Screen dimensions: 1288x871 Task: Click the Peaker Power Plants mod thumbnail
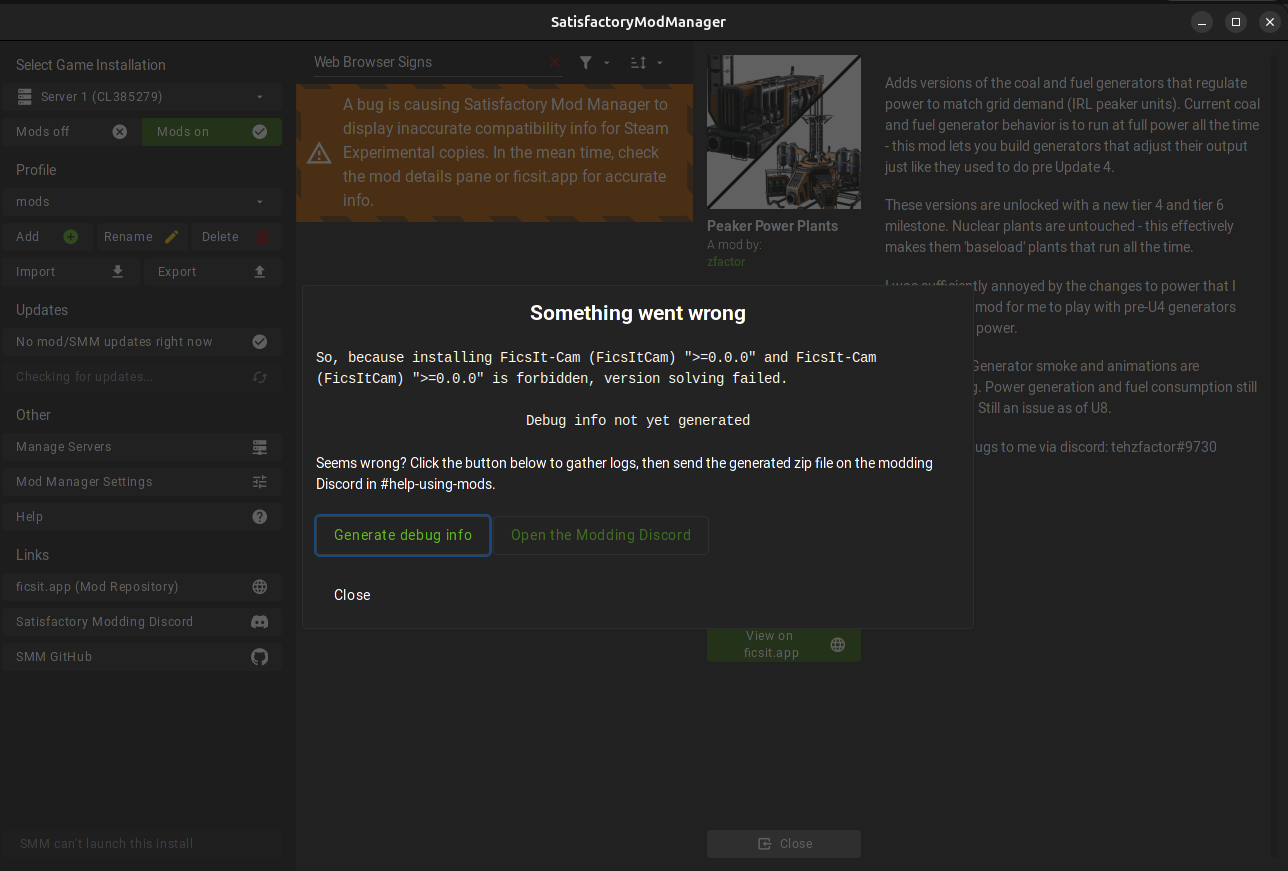pyautogui.click(x=784, y=132)
